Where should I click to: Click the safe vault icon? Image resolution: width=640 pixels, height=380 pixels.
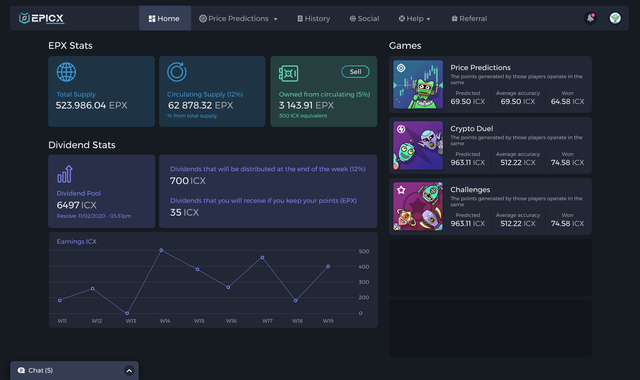click(288, 73)
